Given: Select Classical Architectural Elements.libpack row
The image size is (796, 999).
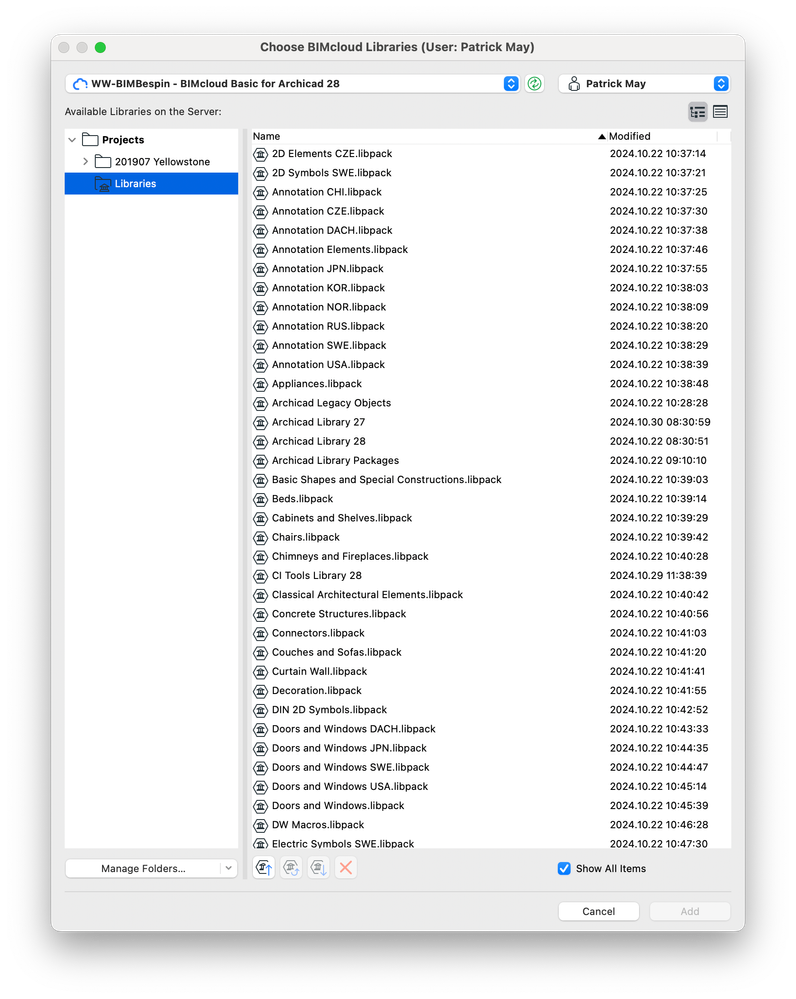Looking at the screenshot, I should point(491,594).
